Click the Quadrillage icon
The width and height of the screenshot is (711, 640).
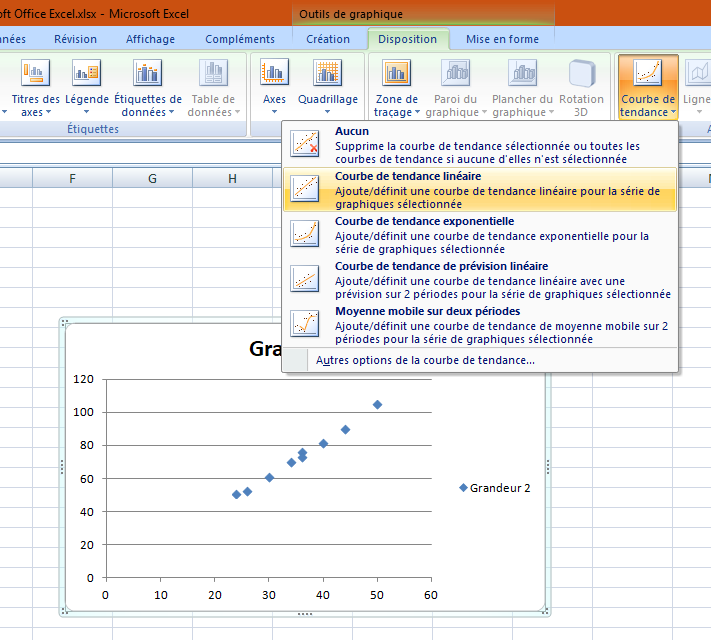point(327,73)
